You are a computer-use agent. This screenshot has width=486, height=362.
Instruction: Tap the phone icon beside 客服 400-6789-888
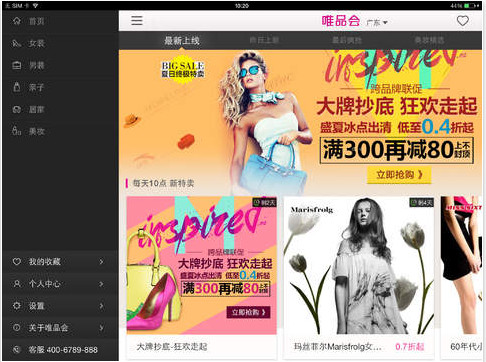[17, 349]
